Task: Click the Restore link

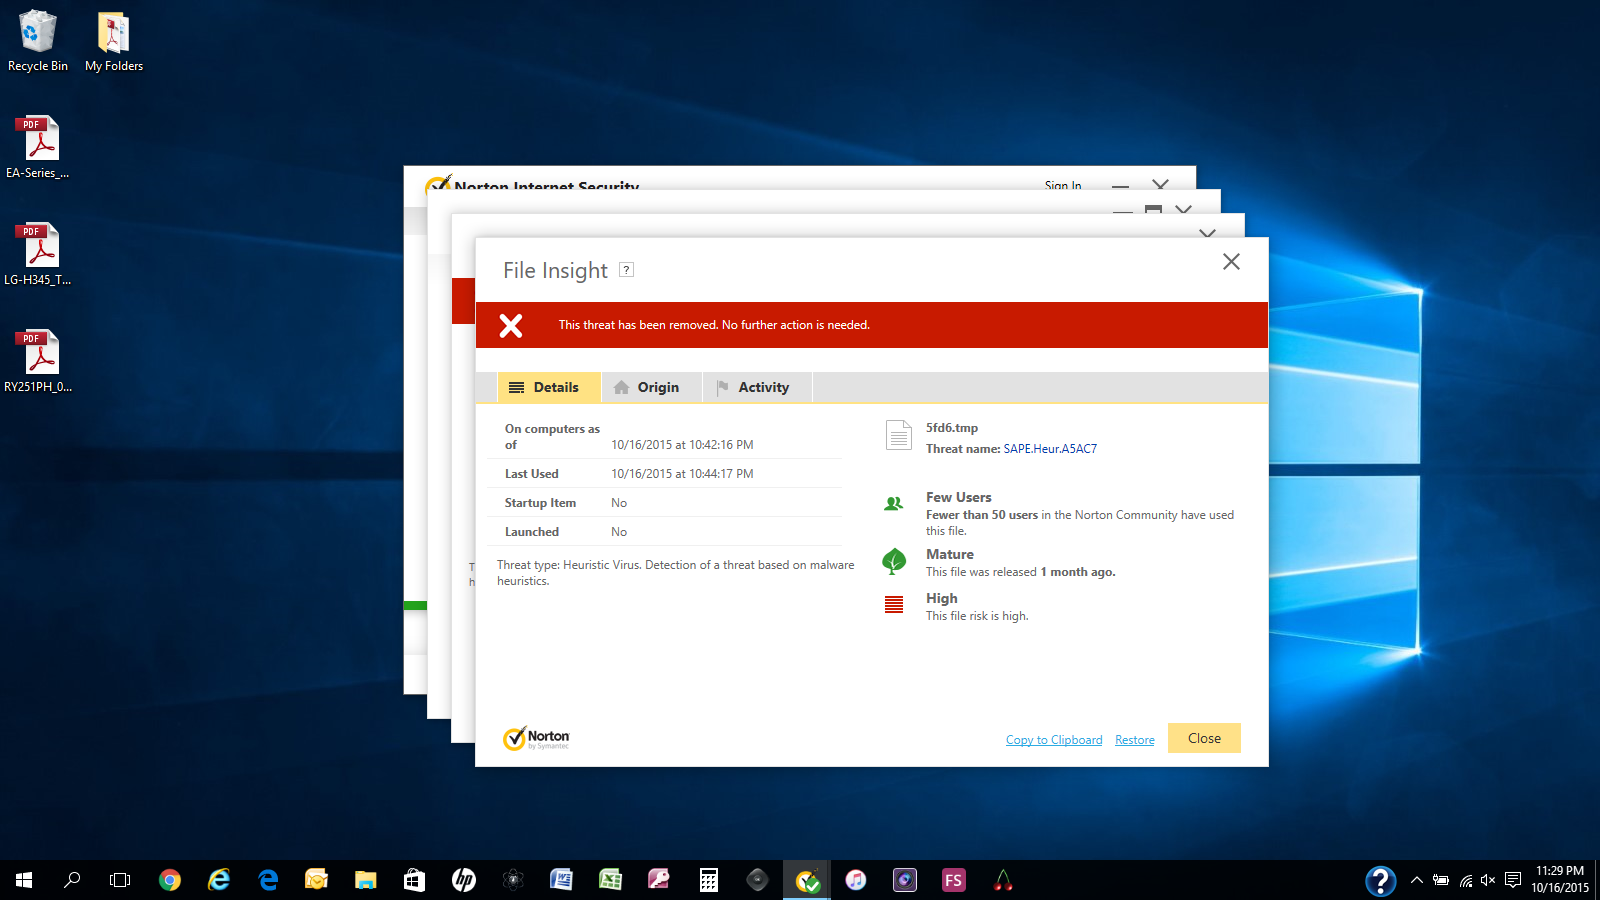Action: [x=1134, y=740]
